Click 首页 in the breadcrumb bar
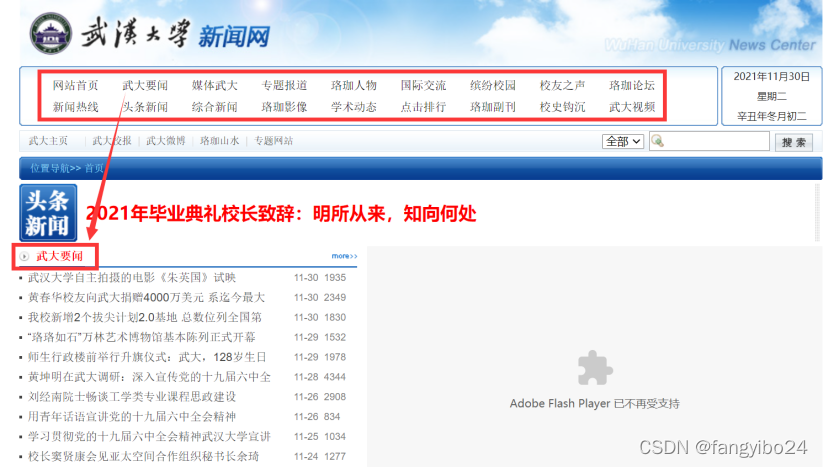Screen dimensions: 823x467 (x=94, y=168)
